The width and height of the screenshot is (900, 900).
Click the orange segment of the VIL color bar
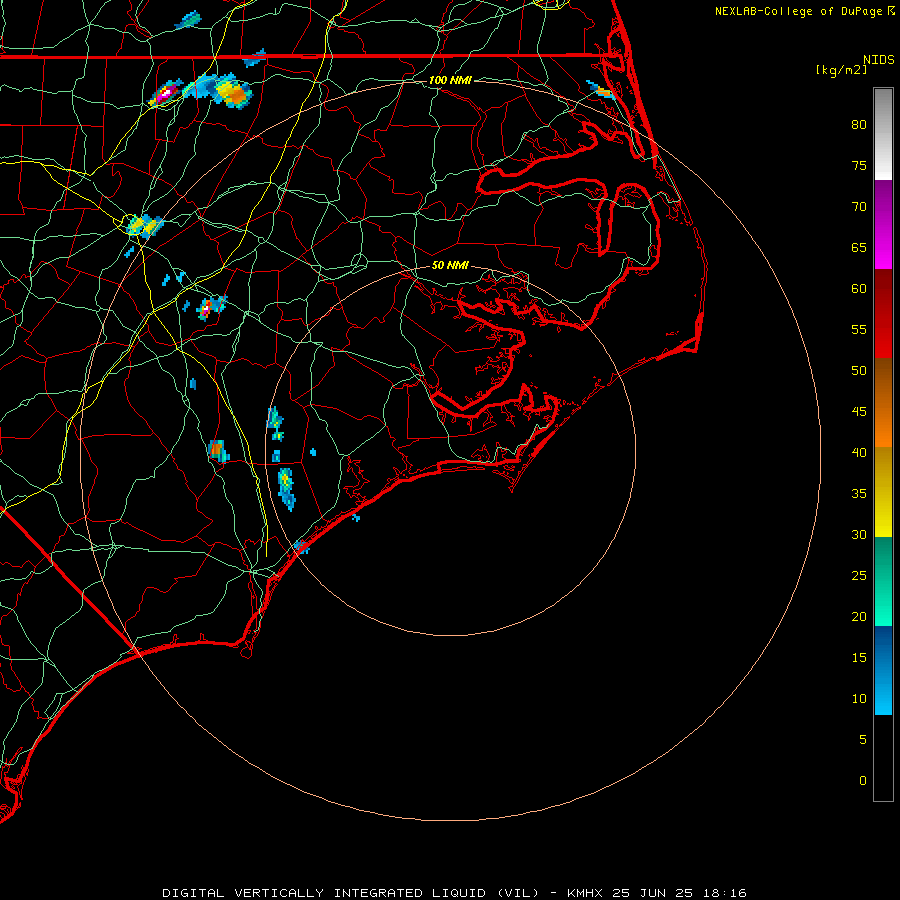click(883, 402)
